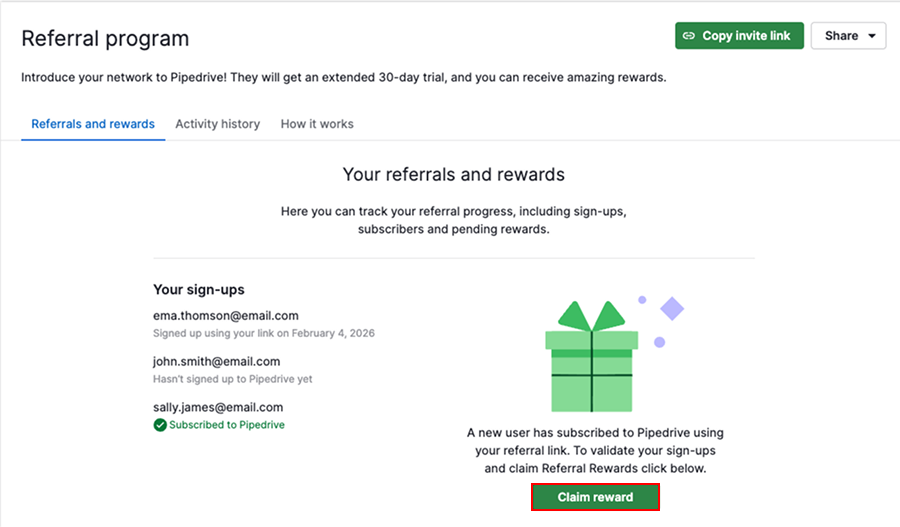
Task: Click the purple diamond decoration near the gift
Action: (x=673, y=308)
